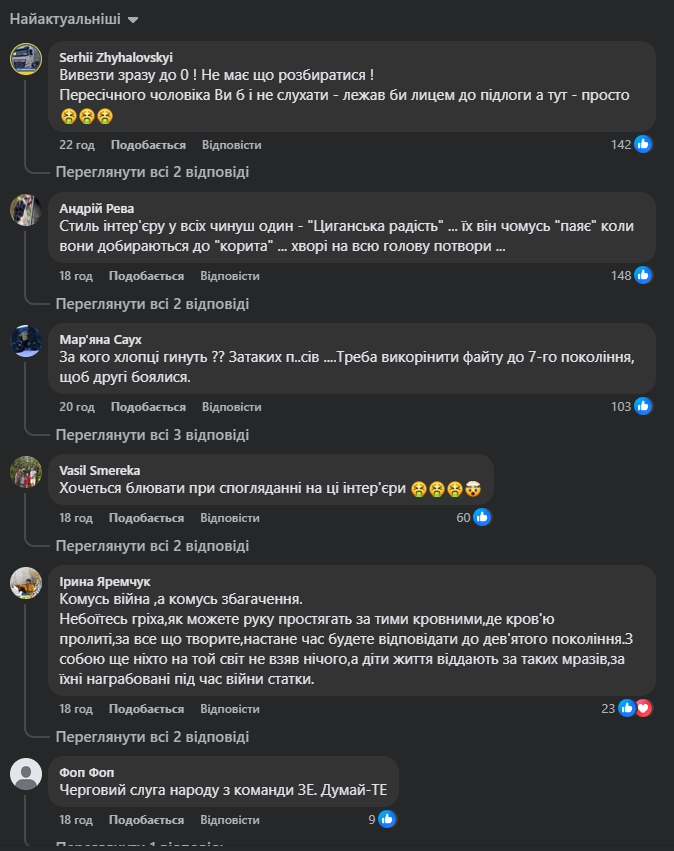Like Vasil Smereka's comment via Подобається
The image size is (674, 851).
tap(146, 518)
